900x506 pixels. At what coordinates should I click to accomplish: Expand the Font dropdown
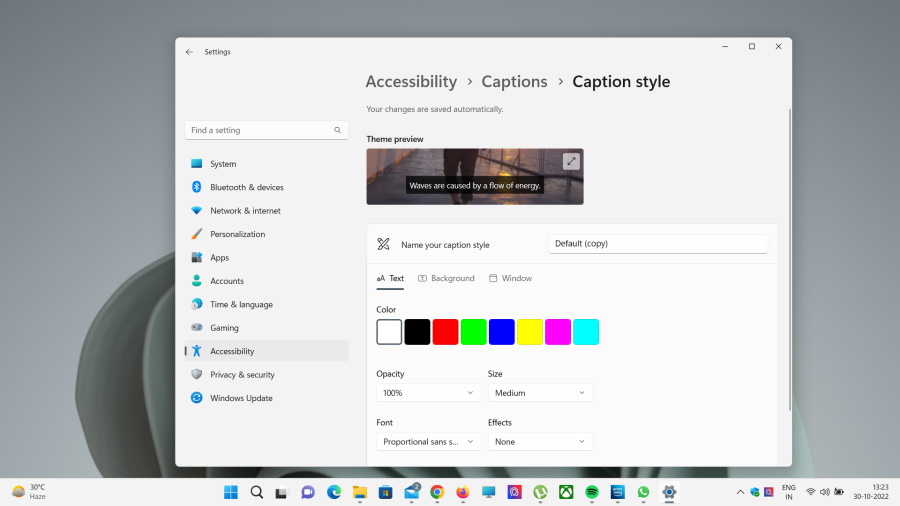(x=428, y=441)
